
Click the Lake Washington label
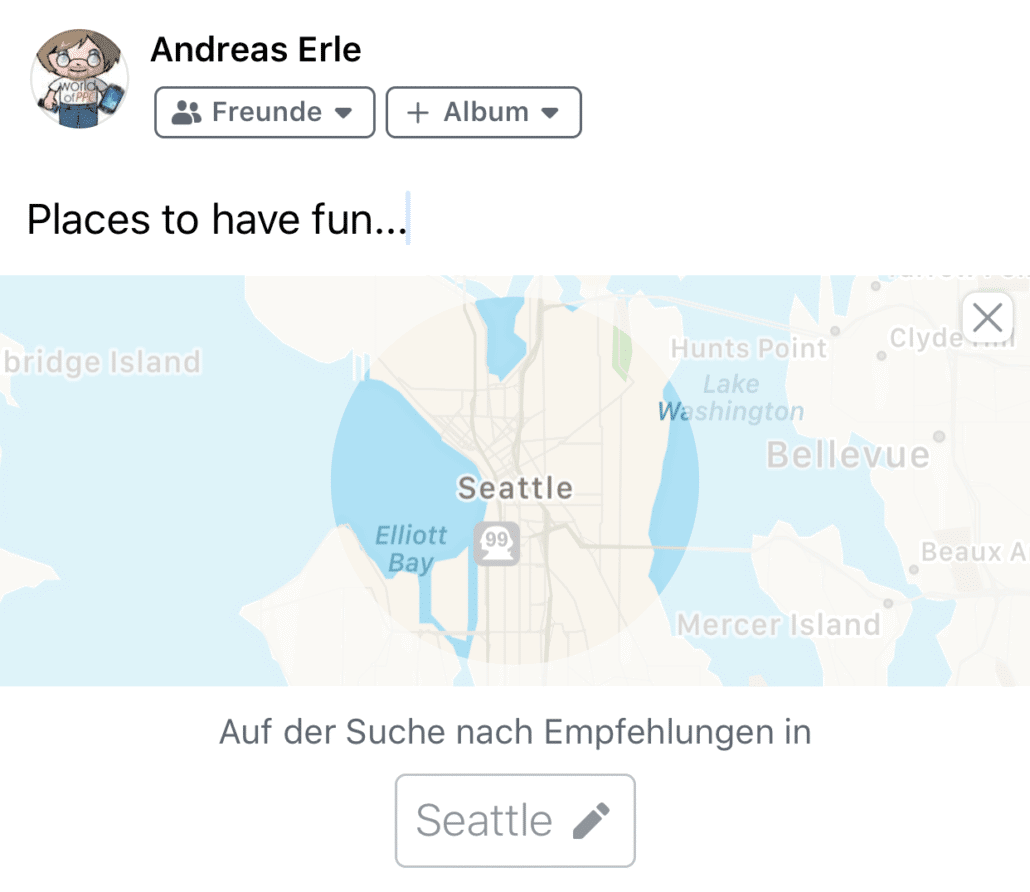tap(731, 397)
